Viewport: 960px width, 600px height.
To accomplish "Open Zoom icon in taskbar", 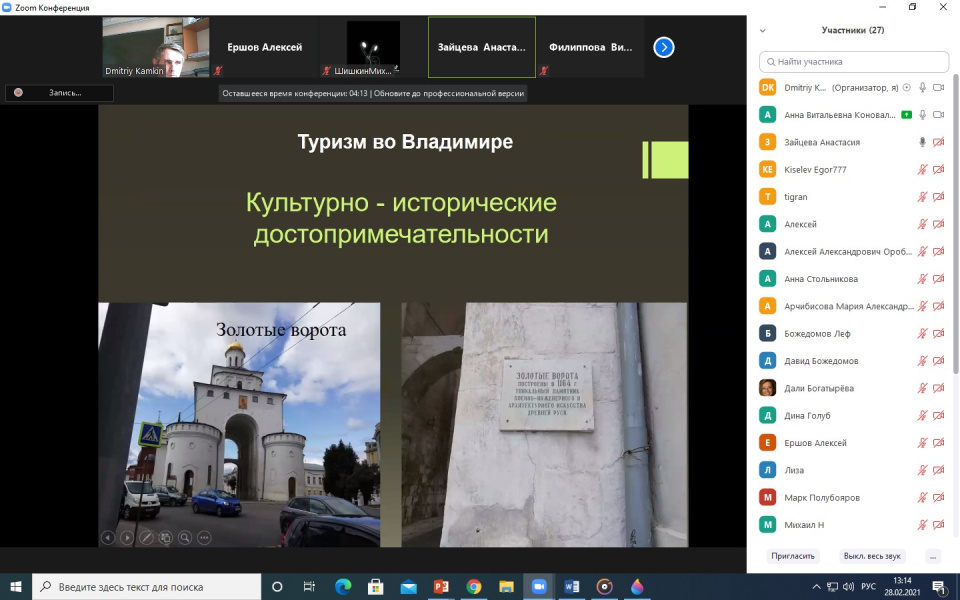I will (539, 587).
